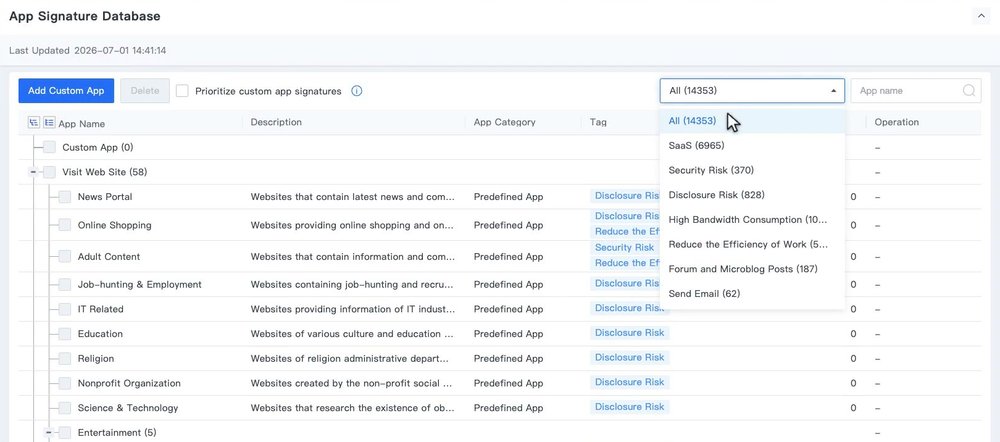Image resolution: width=1000 pixels, height=442 pixels.
Task: Click the Religion row's Disclosure Risk tag
Action: pos(629,358)
